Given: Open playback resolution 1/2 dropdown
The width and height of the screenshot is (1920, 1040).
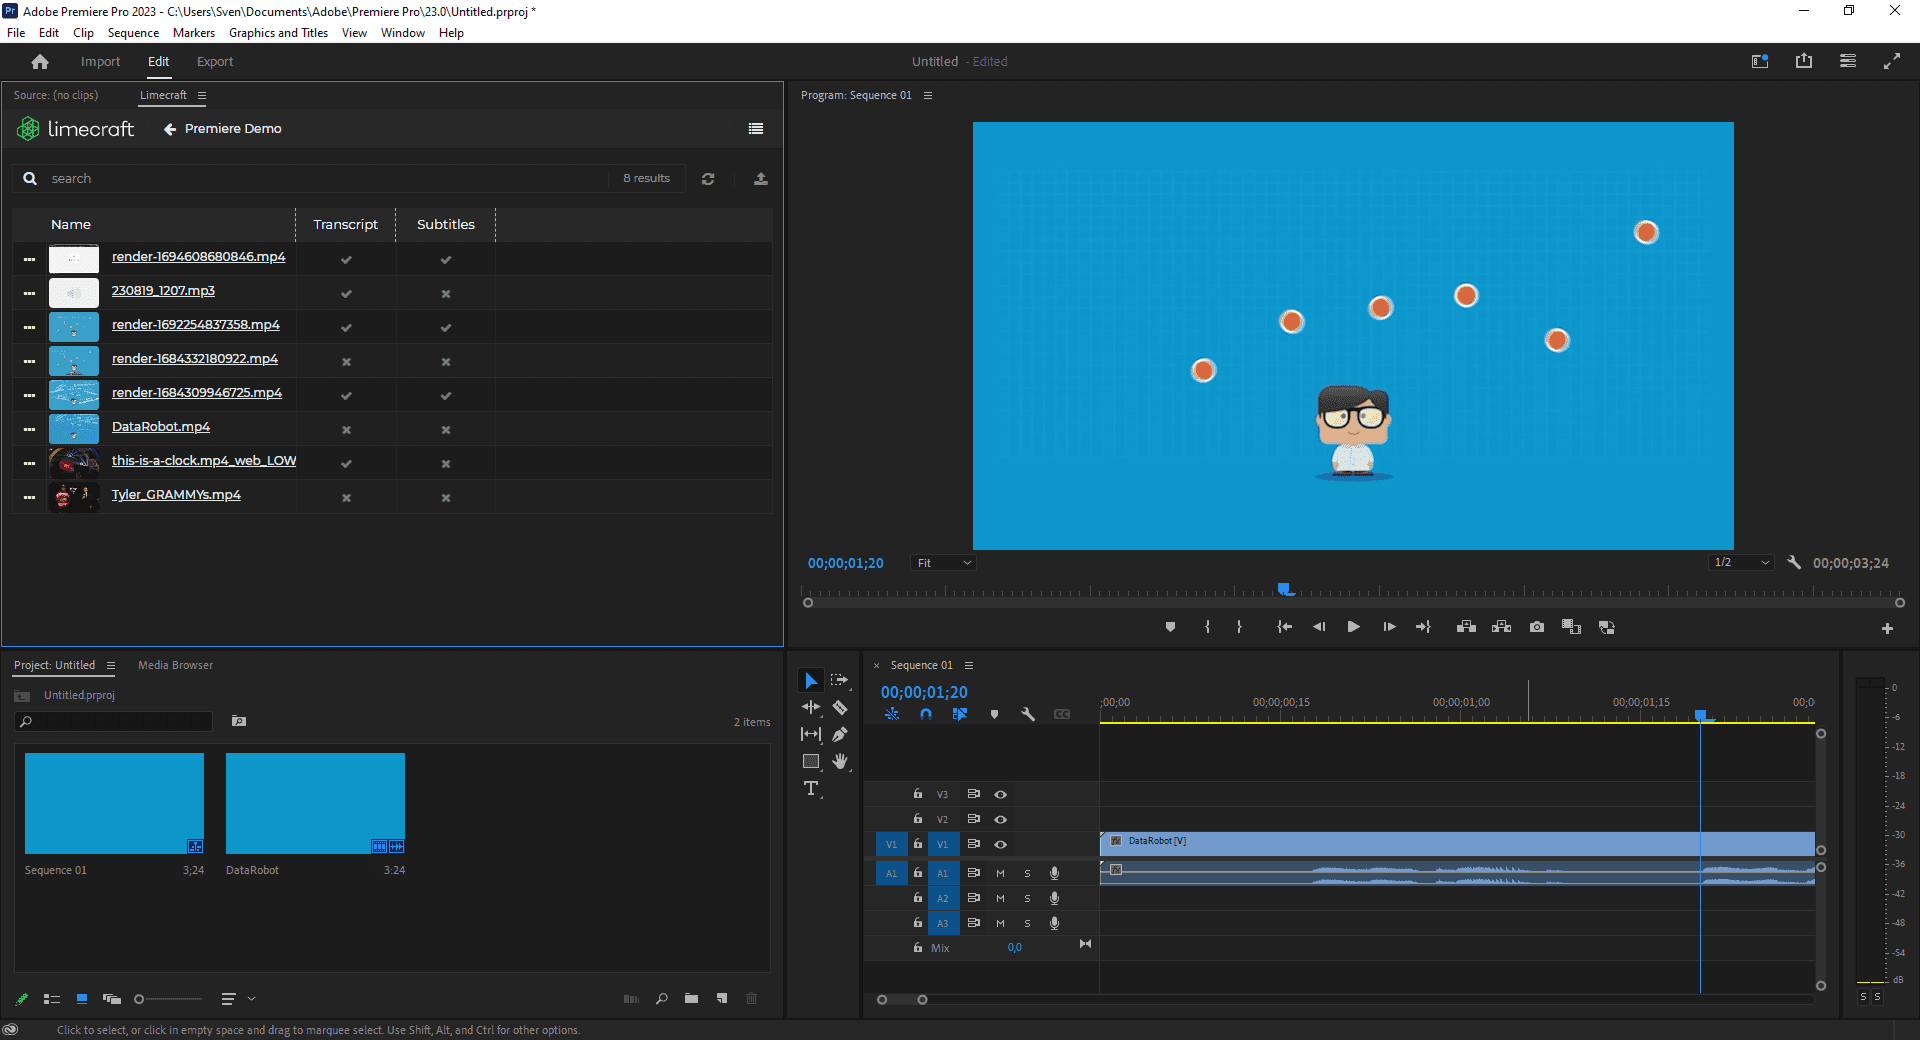Looking at the screenshot, I should click(x=1741, y=563).
